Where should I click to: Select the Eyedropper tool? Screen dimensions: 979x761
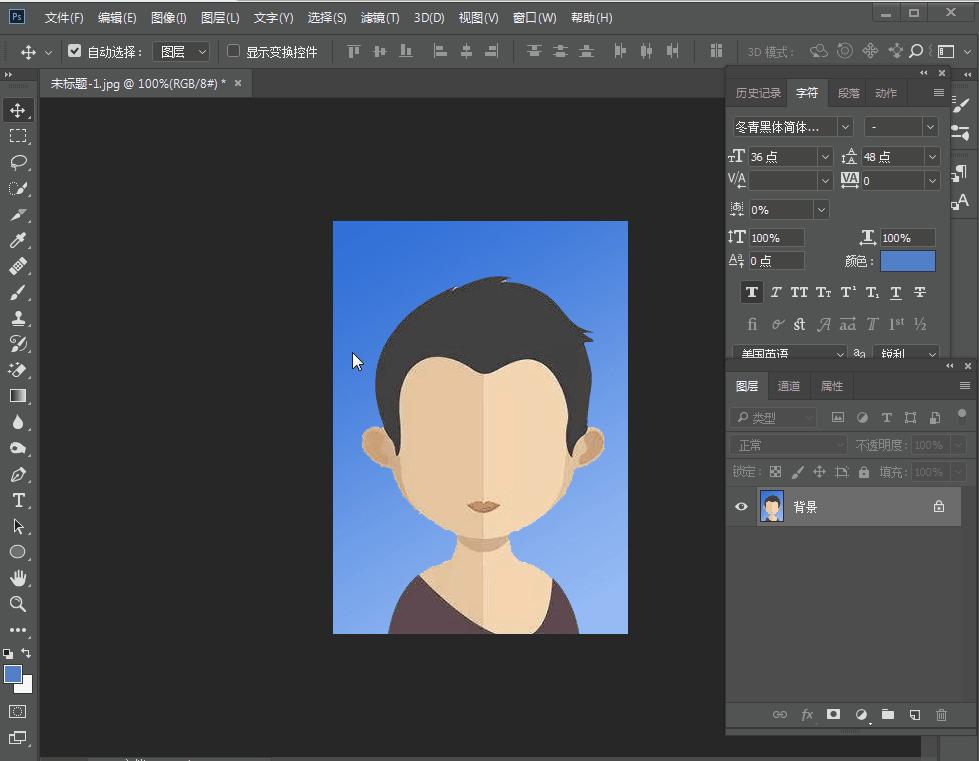pyautogui.click(x=18, y=240)
